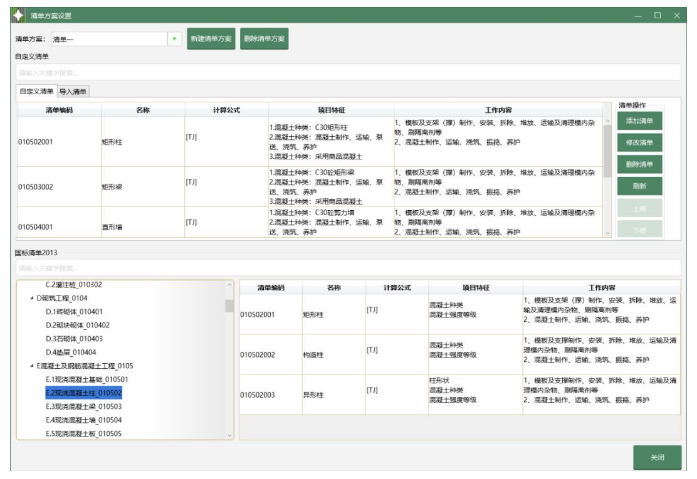Select tree item E.2现浇混凝土柱_010502
The width and height of the screenshot is (697, 479).
(x=84, y=393)
